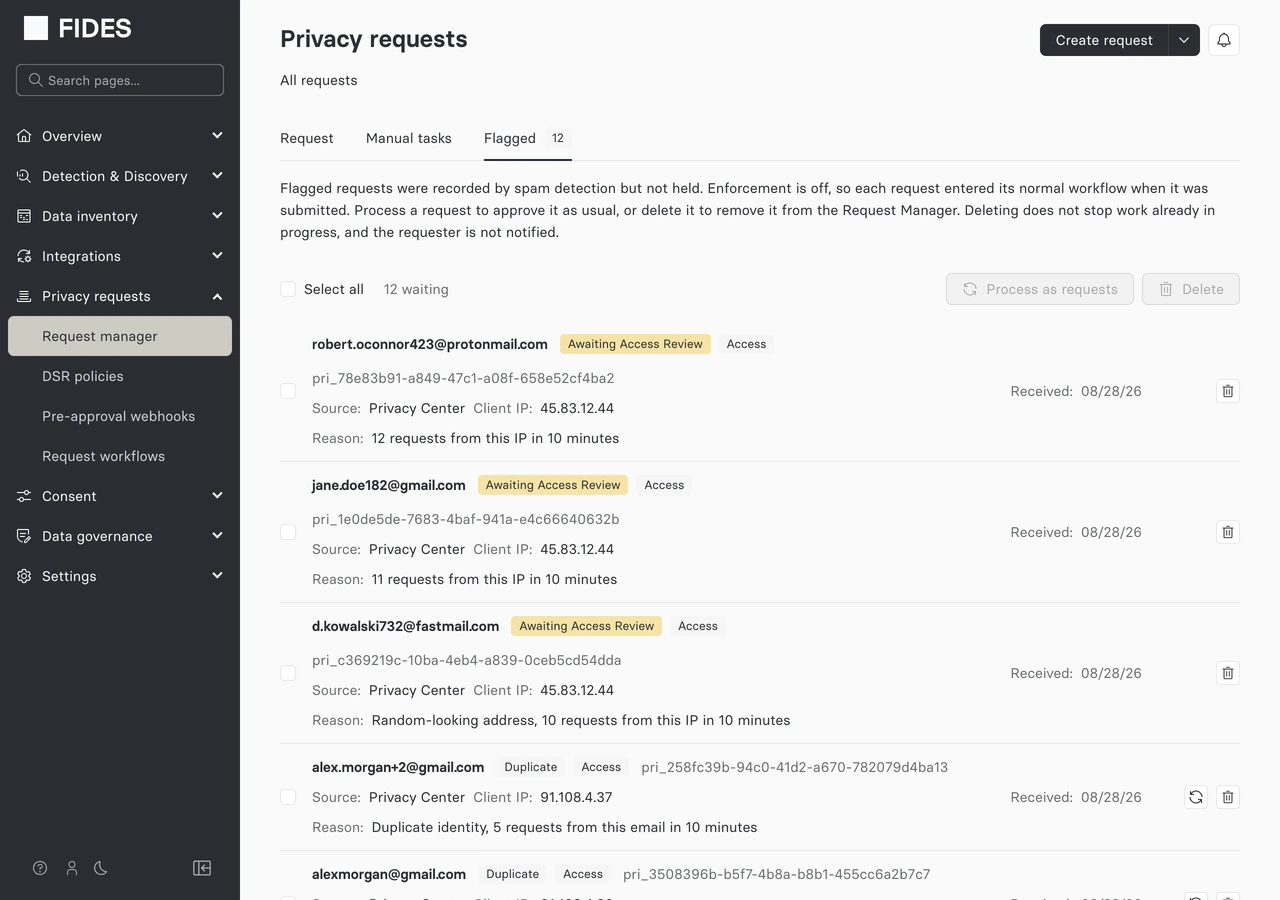Click ID pri_1e0de5de-7683-4baf-941a-e4c66640632b
The image size is (1280, 900).
click(x=466, y=519)
